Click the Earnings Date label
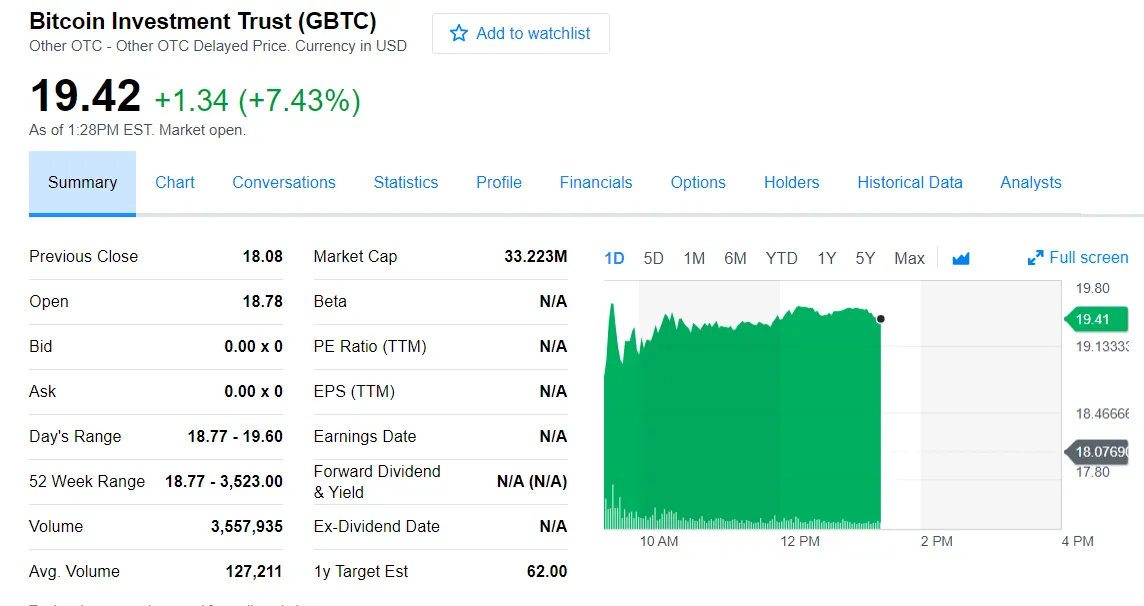This screenshot has height=606, width=1144. click(x=365, y=437)
